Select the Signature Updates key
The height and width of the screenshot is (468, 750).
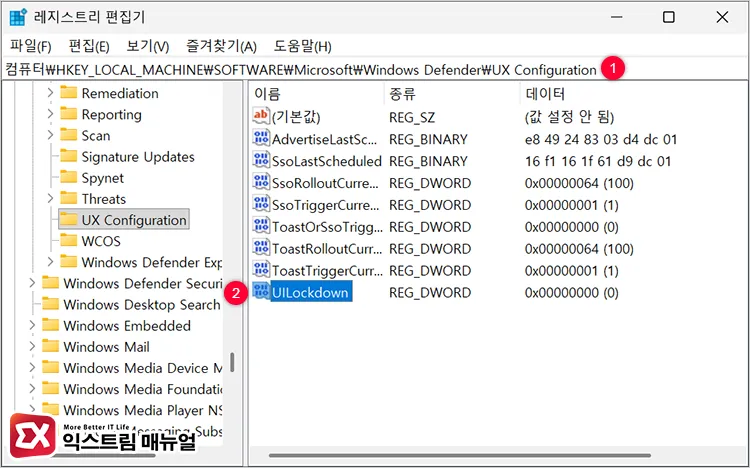click(138, 156)
